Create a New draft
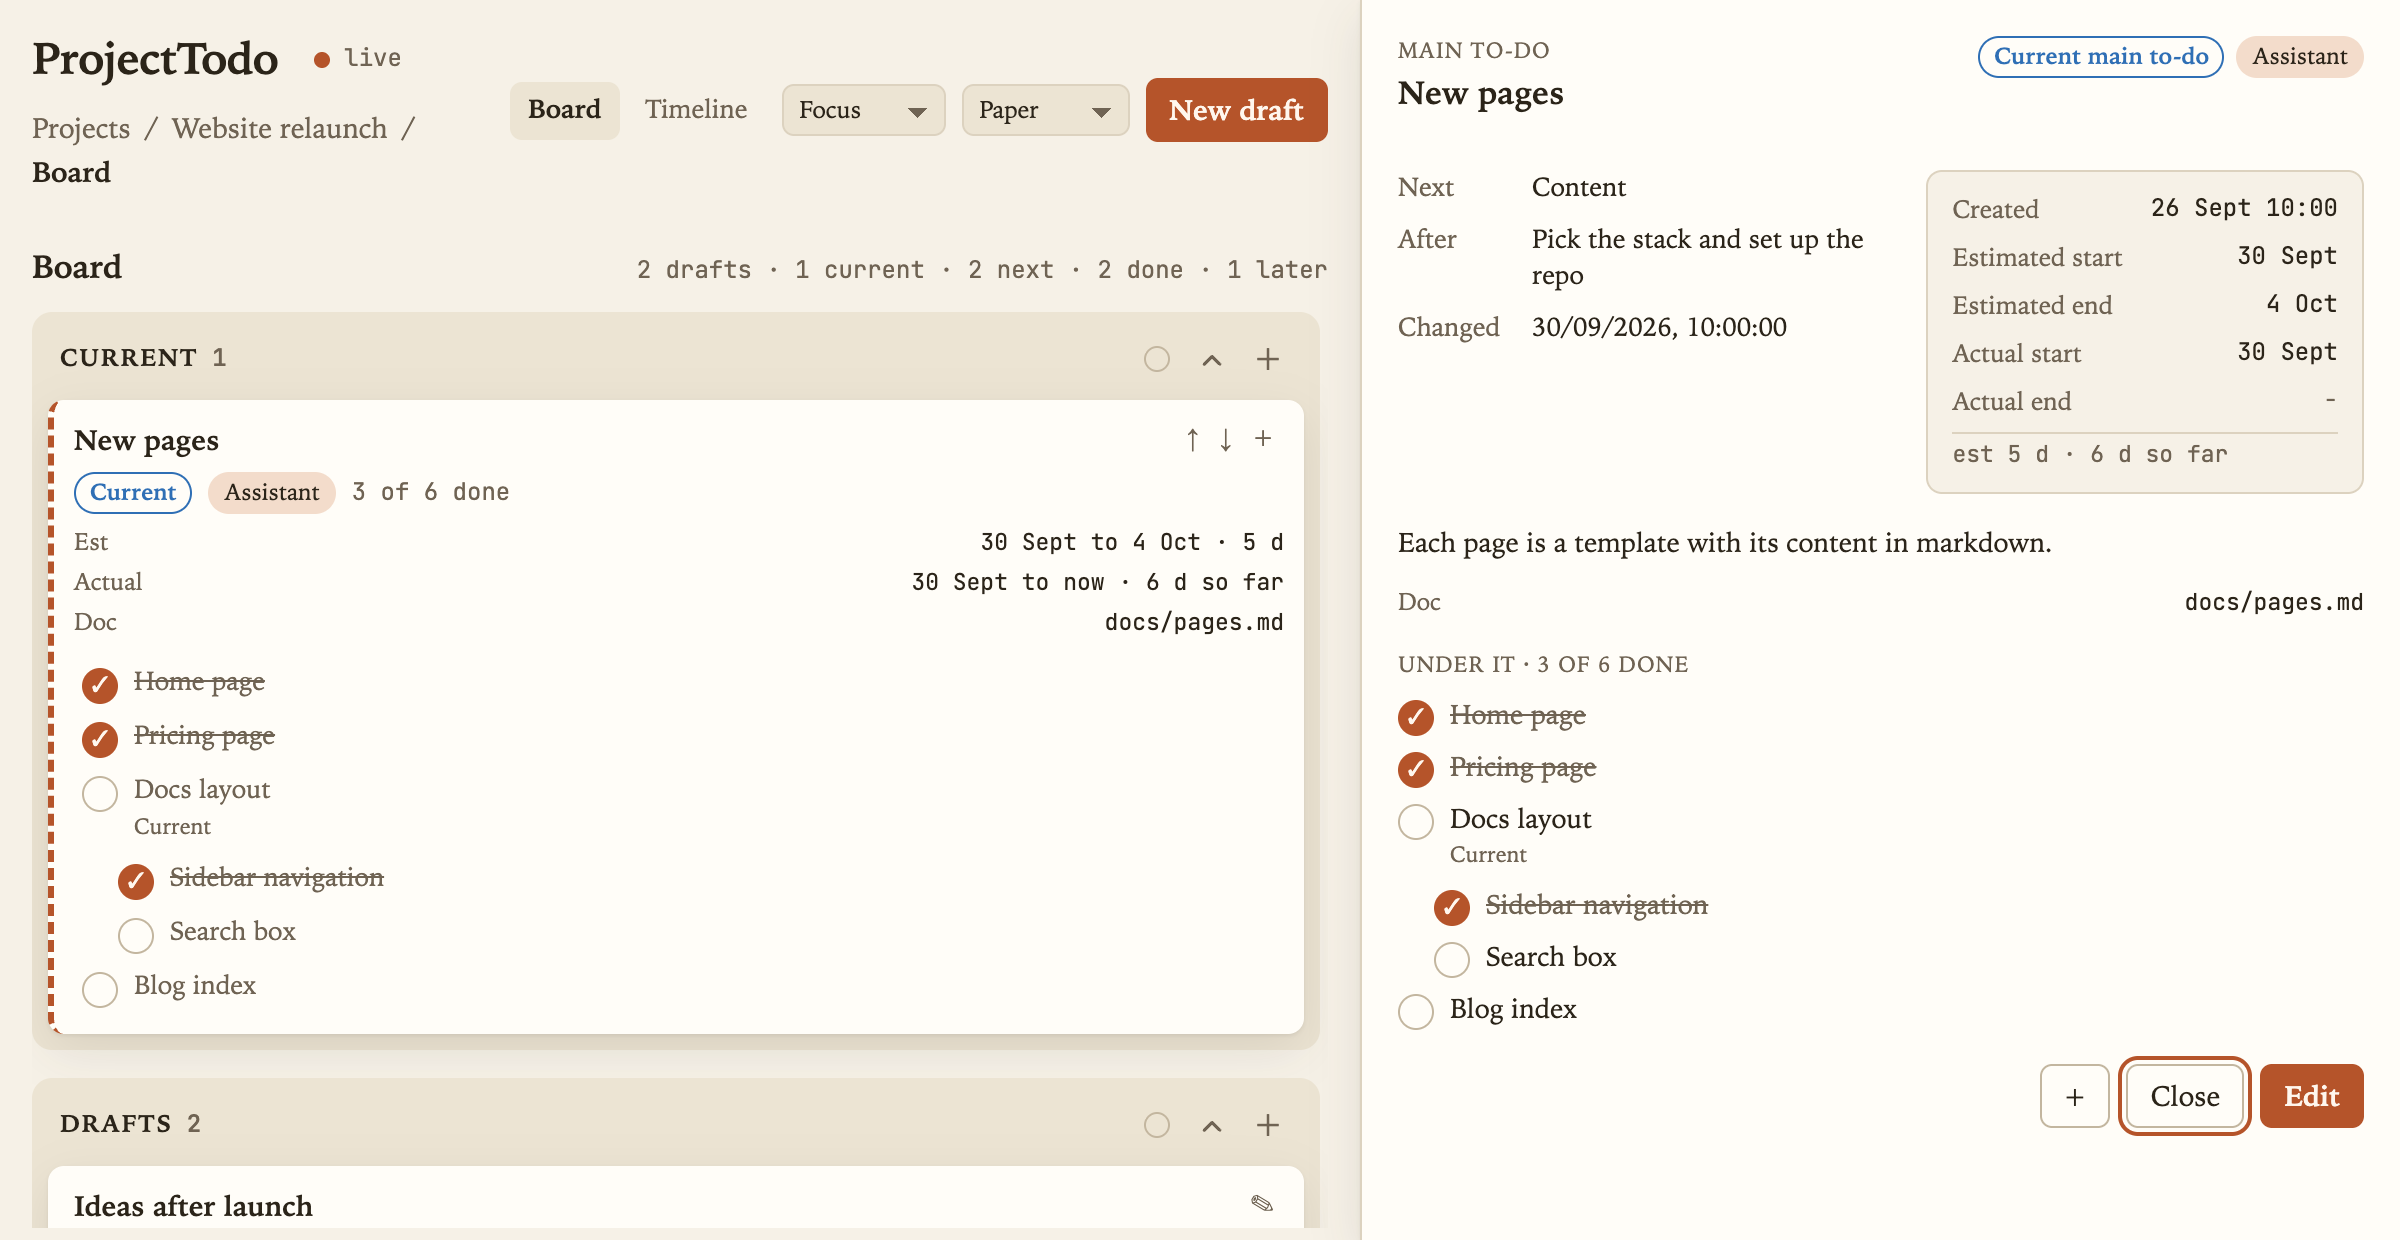This screenshot has height=1240, width=2400. [x=1236, y=110]
